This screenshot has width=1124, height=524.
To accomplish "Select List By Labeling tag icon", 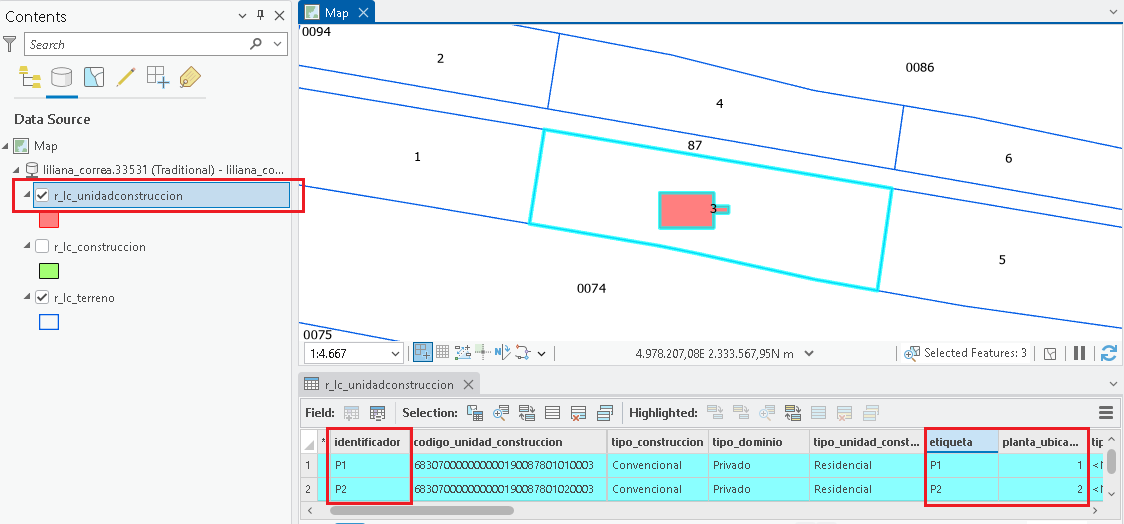I will point(189,77).
